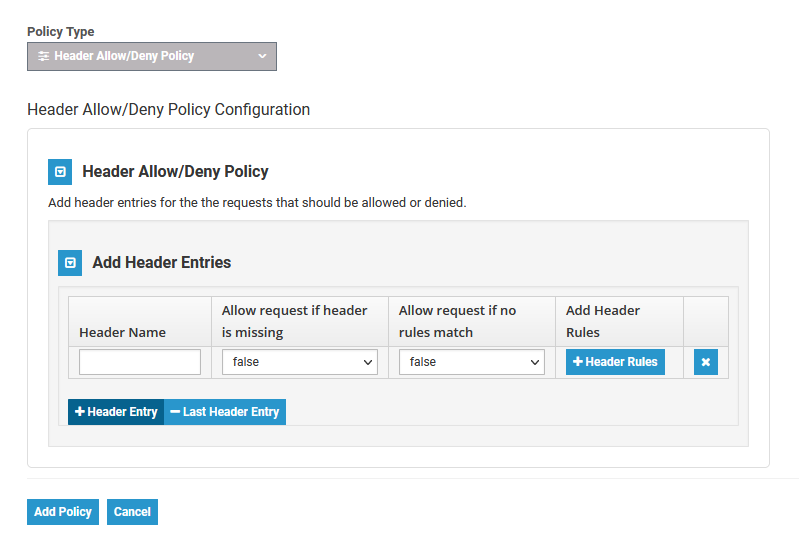Click the plus icon on Header Rules
Screen dimensions: 799x552
click(x=578, y=362)
